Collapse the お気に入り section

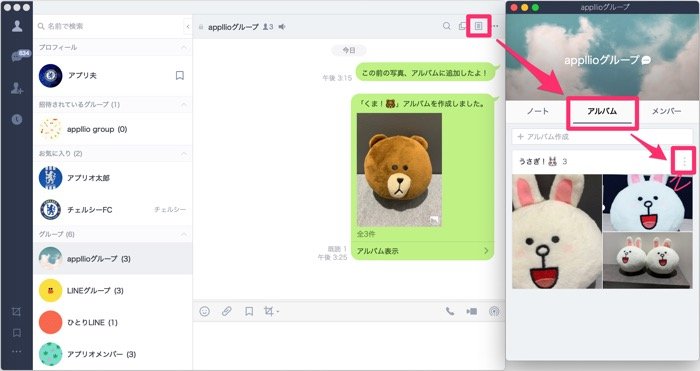pos(184,154)
